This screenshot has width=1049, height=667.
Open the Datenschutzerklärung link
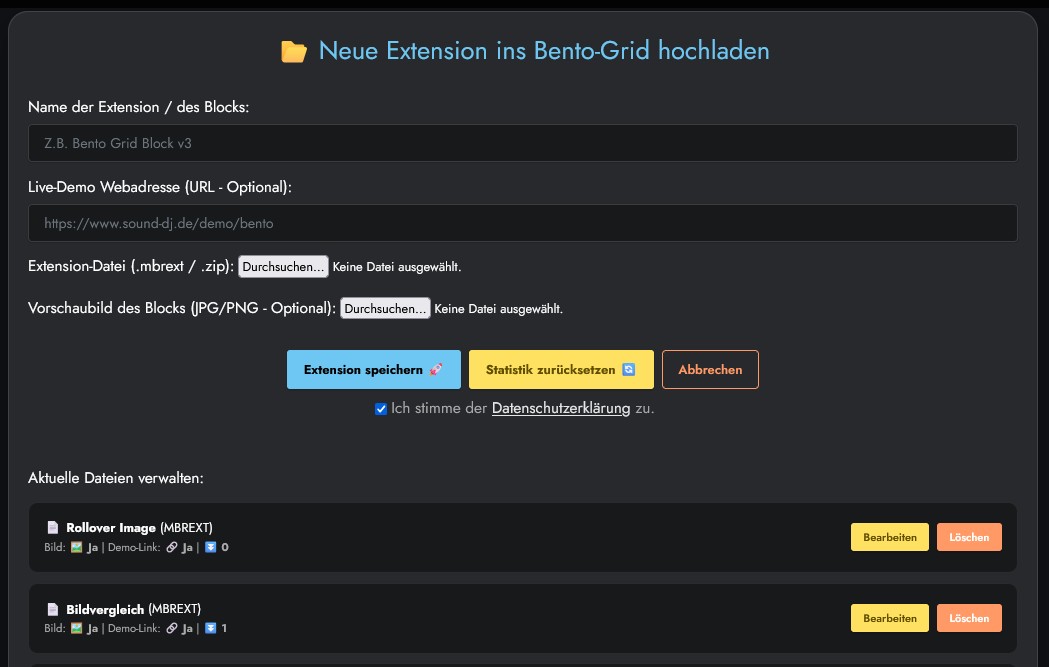pyautogui.click(x=561, y=408)
